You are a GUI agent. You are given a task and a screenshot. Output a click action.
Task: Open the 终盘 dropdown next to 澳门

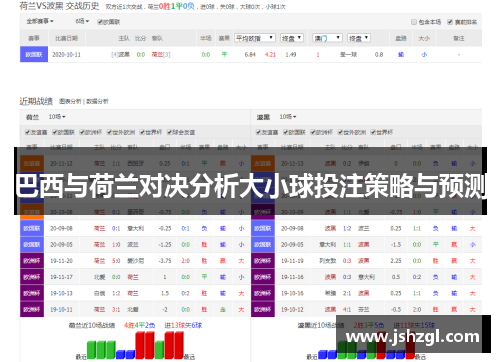359,38
